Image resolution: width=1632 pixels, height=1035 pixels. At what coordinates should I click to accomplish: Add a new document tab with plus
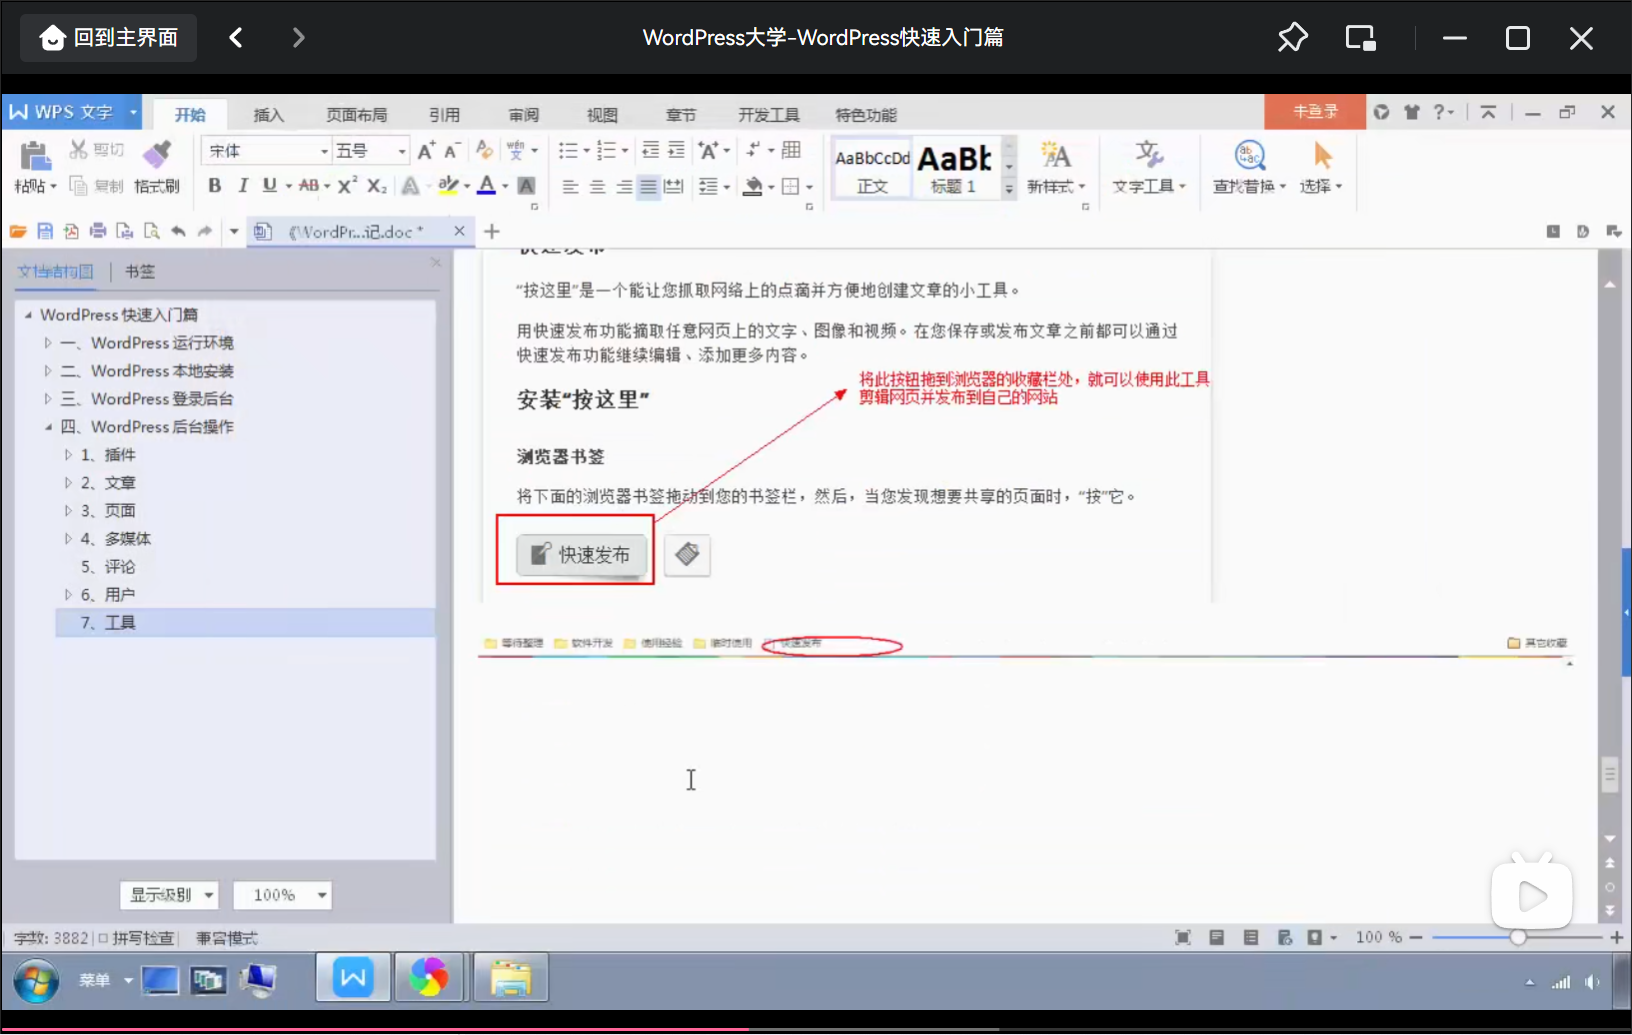click(491, 231)
